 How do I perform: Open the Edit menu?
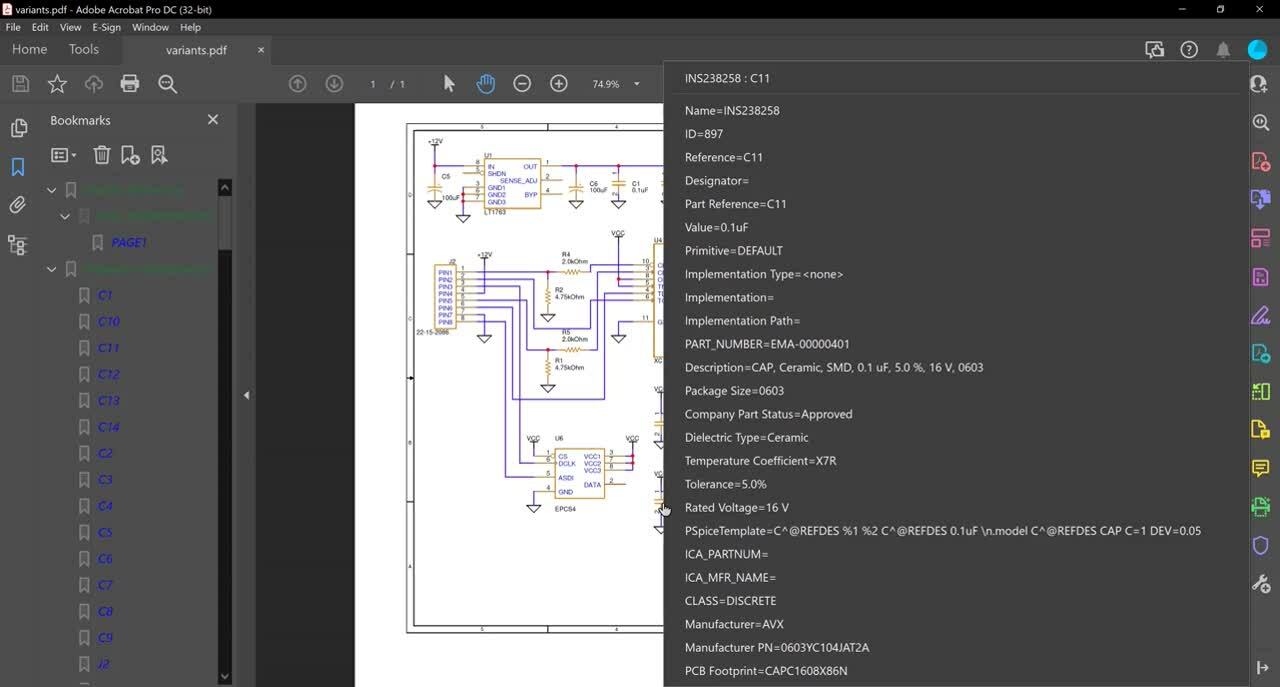(39, 27)
